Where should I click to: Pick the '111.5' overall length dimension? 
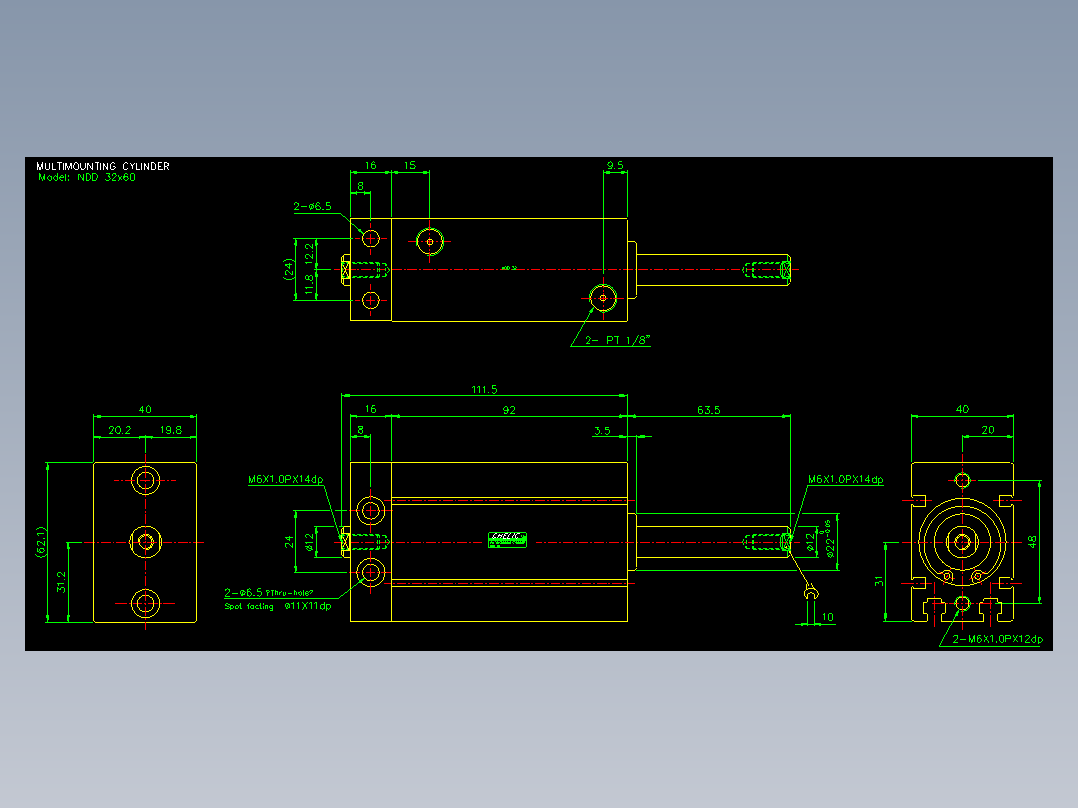coord(484,389)
